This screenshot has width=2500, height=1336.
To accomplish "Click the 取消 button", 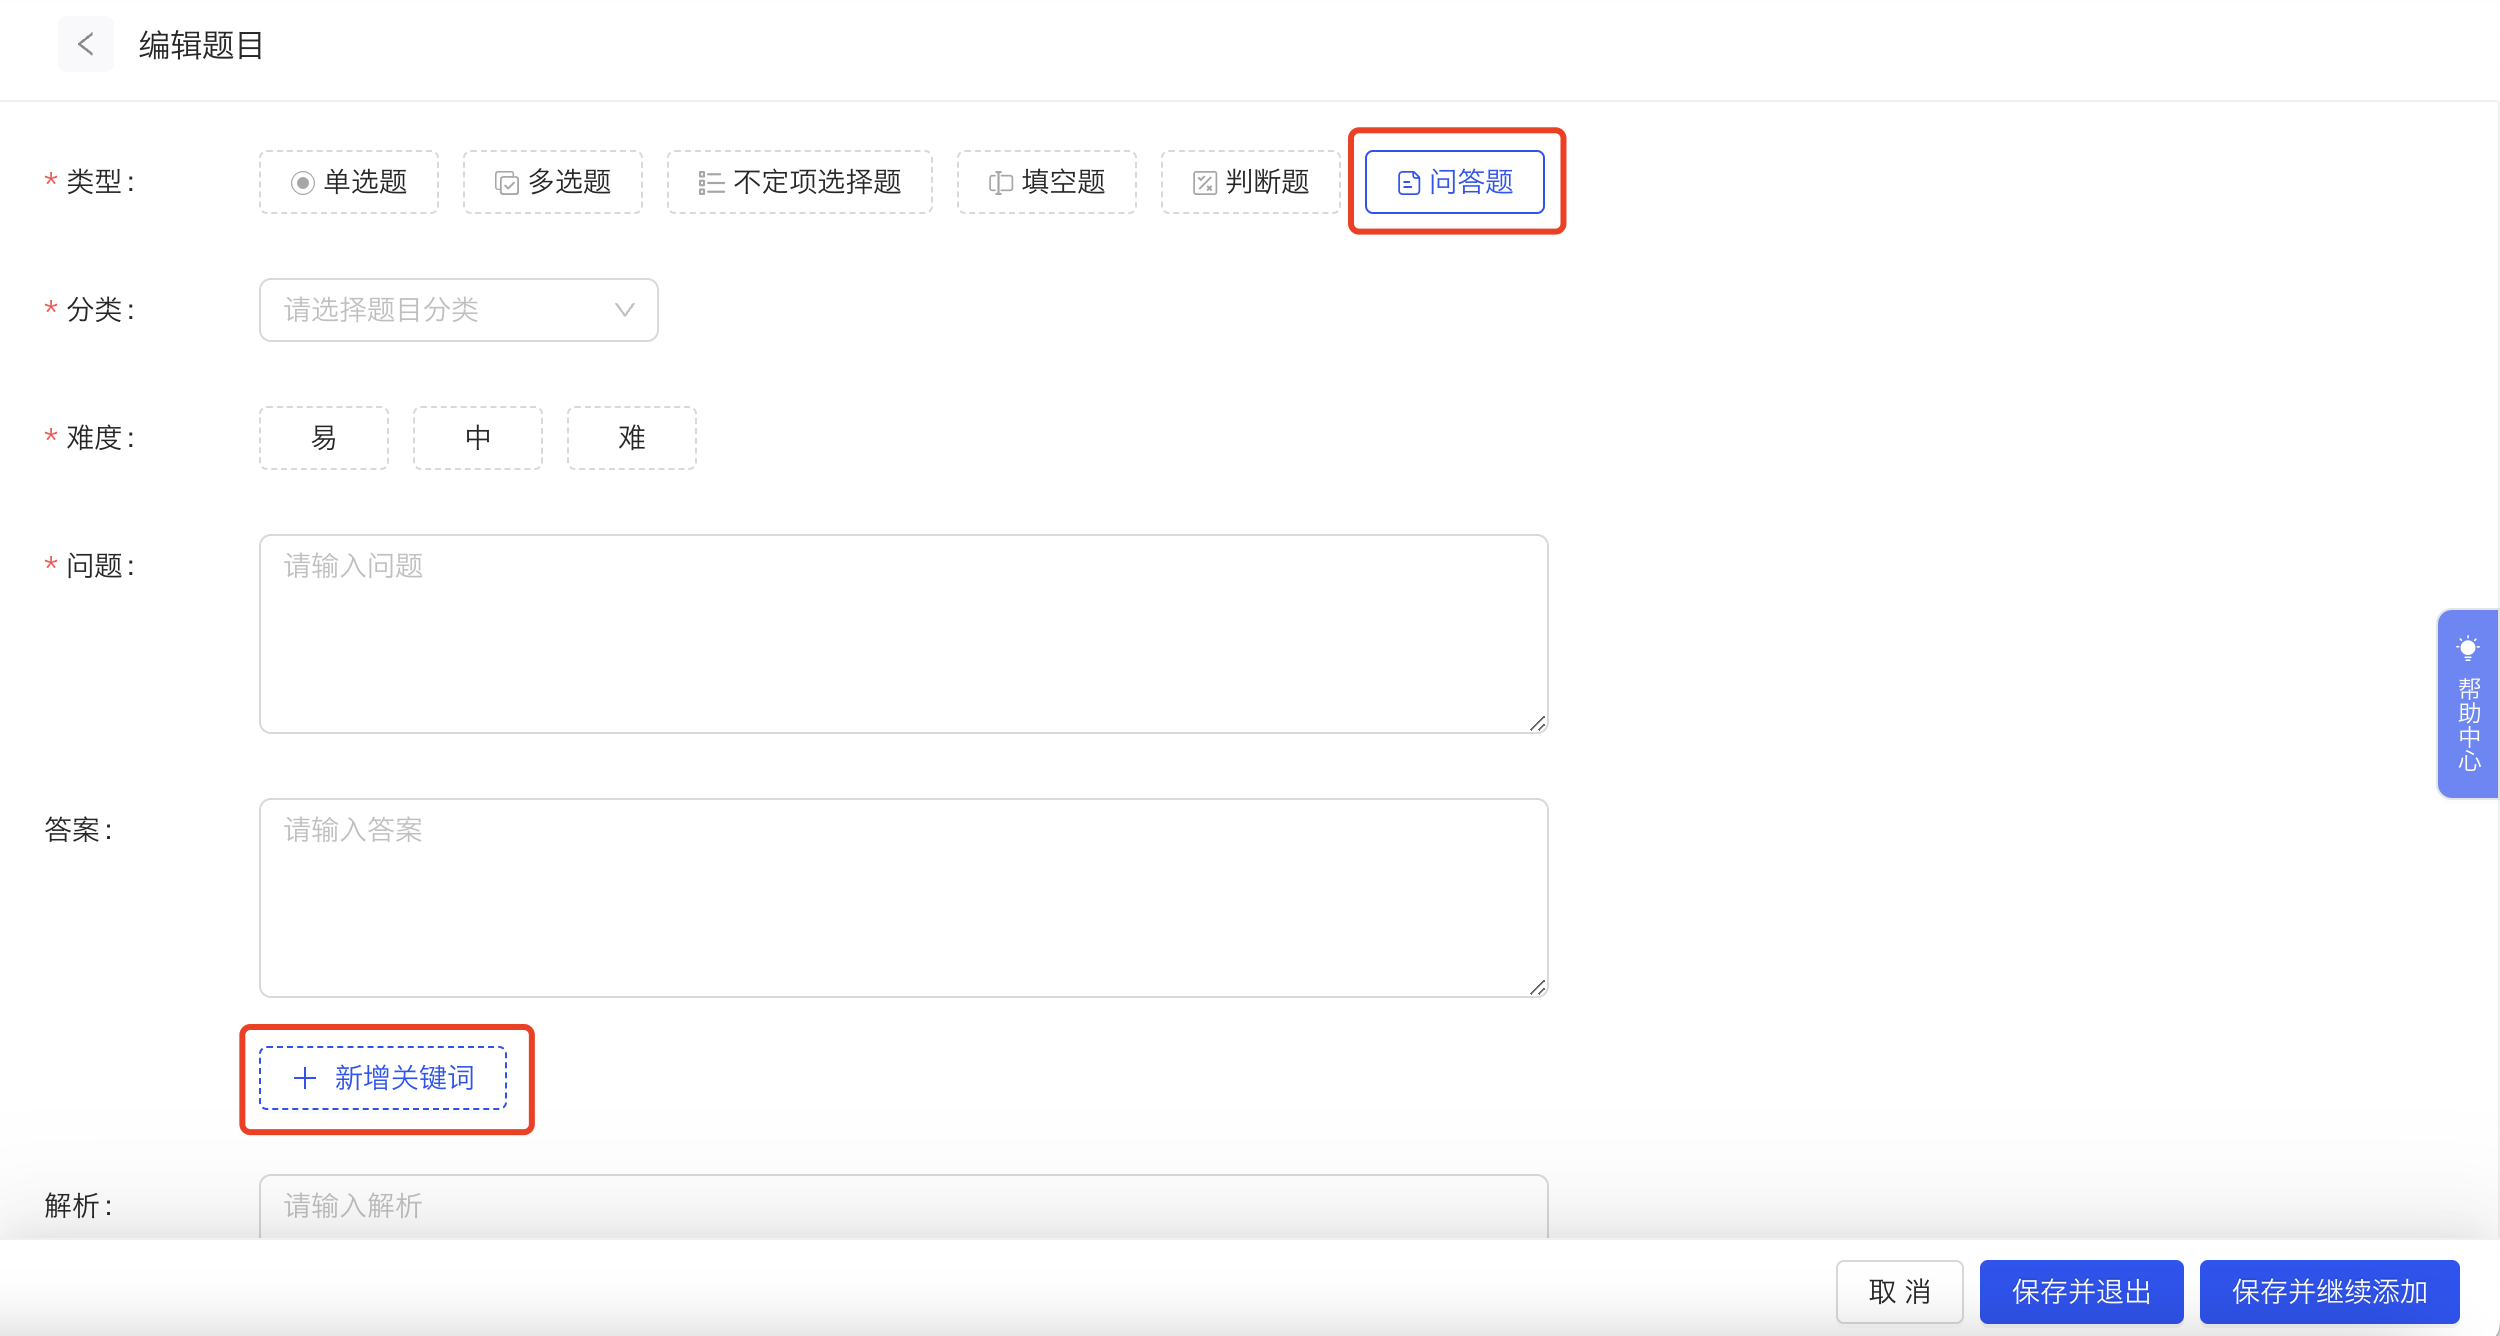I will point(1900,1292).
